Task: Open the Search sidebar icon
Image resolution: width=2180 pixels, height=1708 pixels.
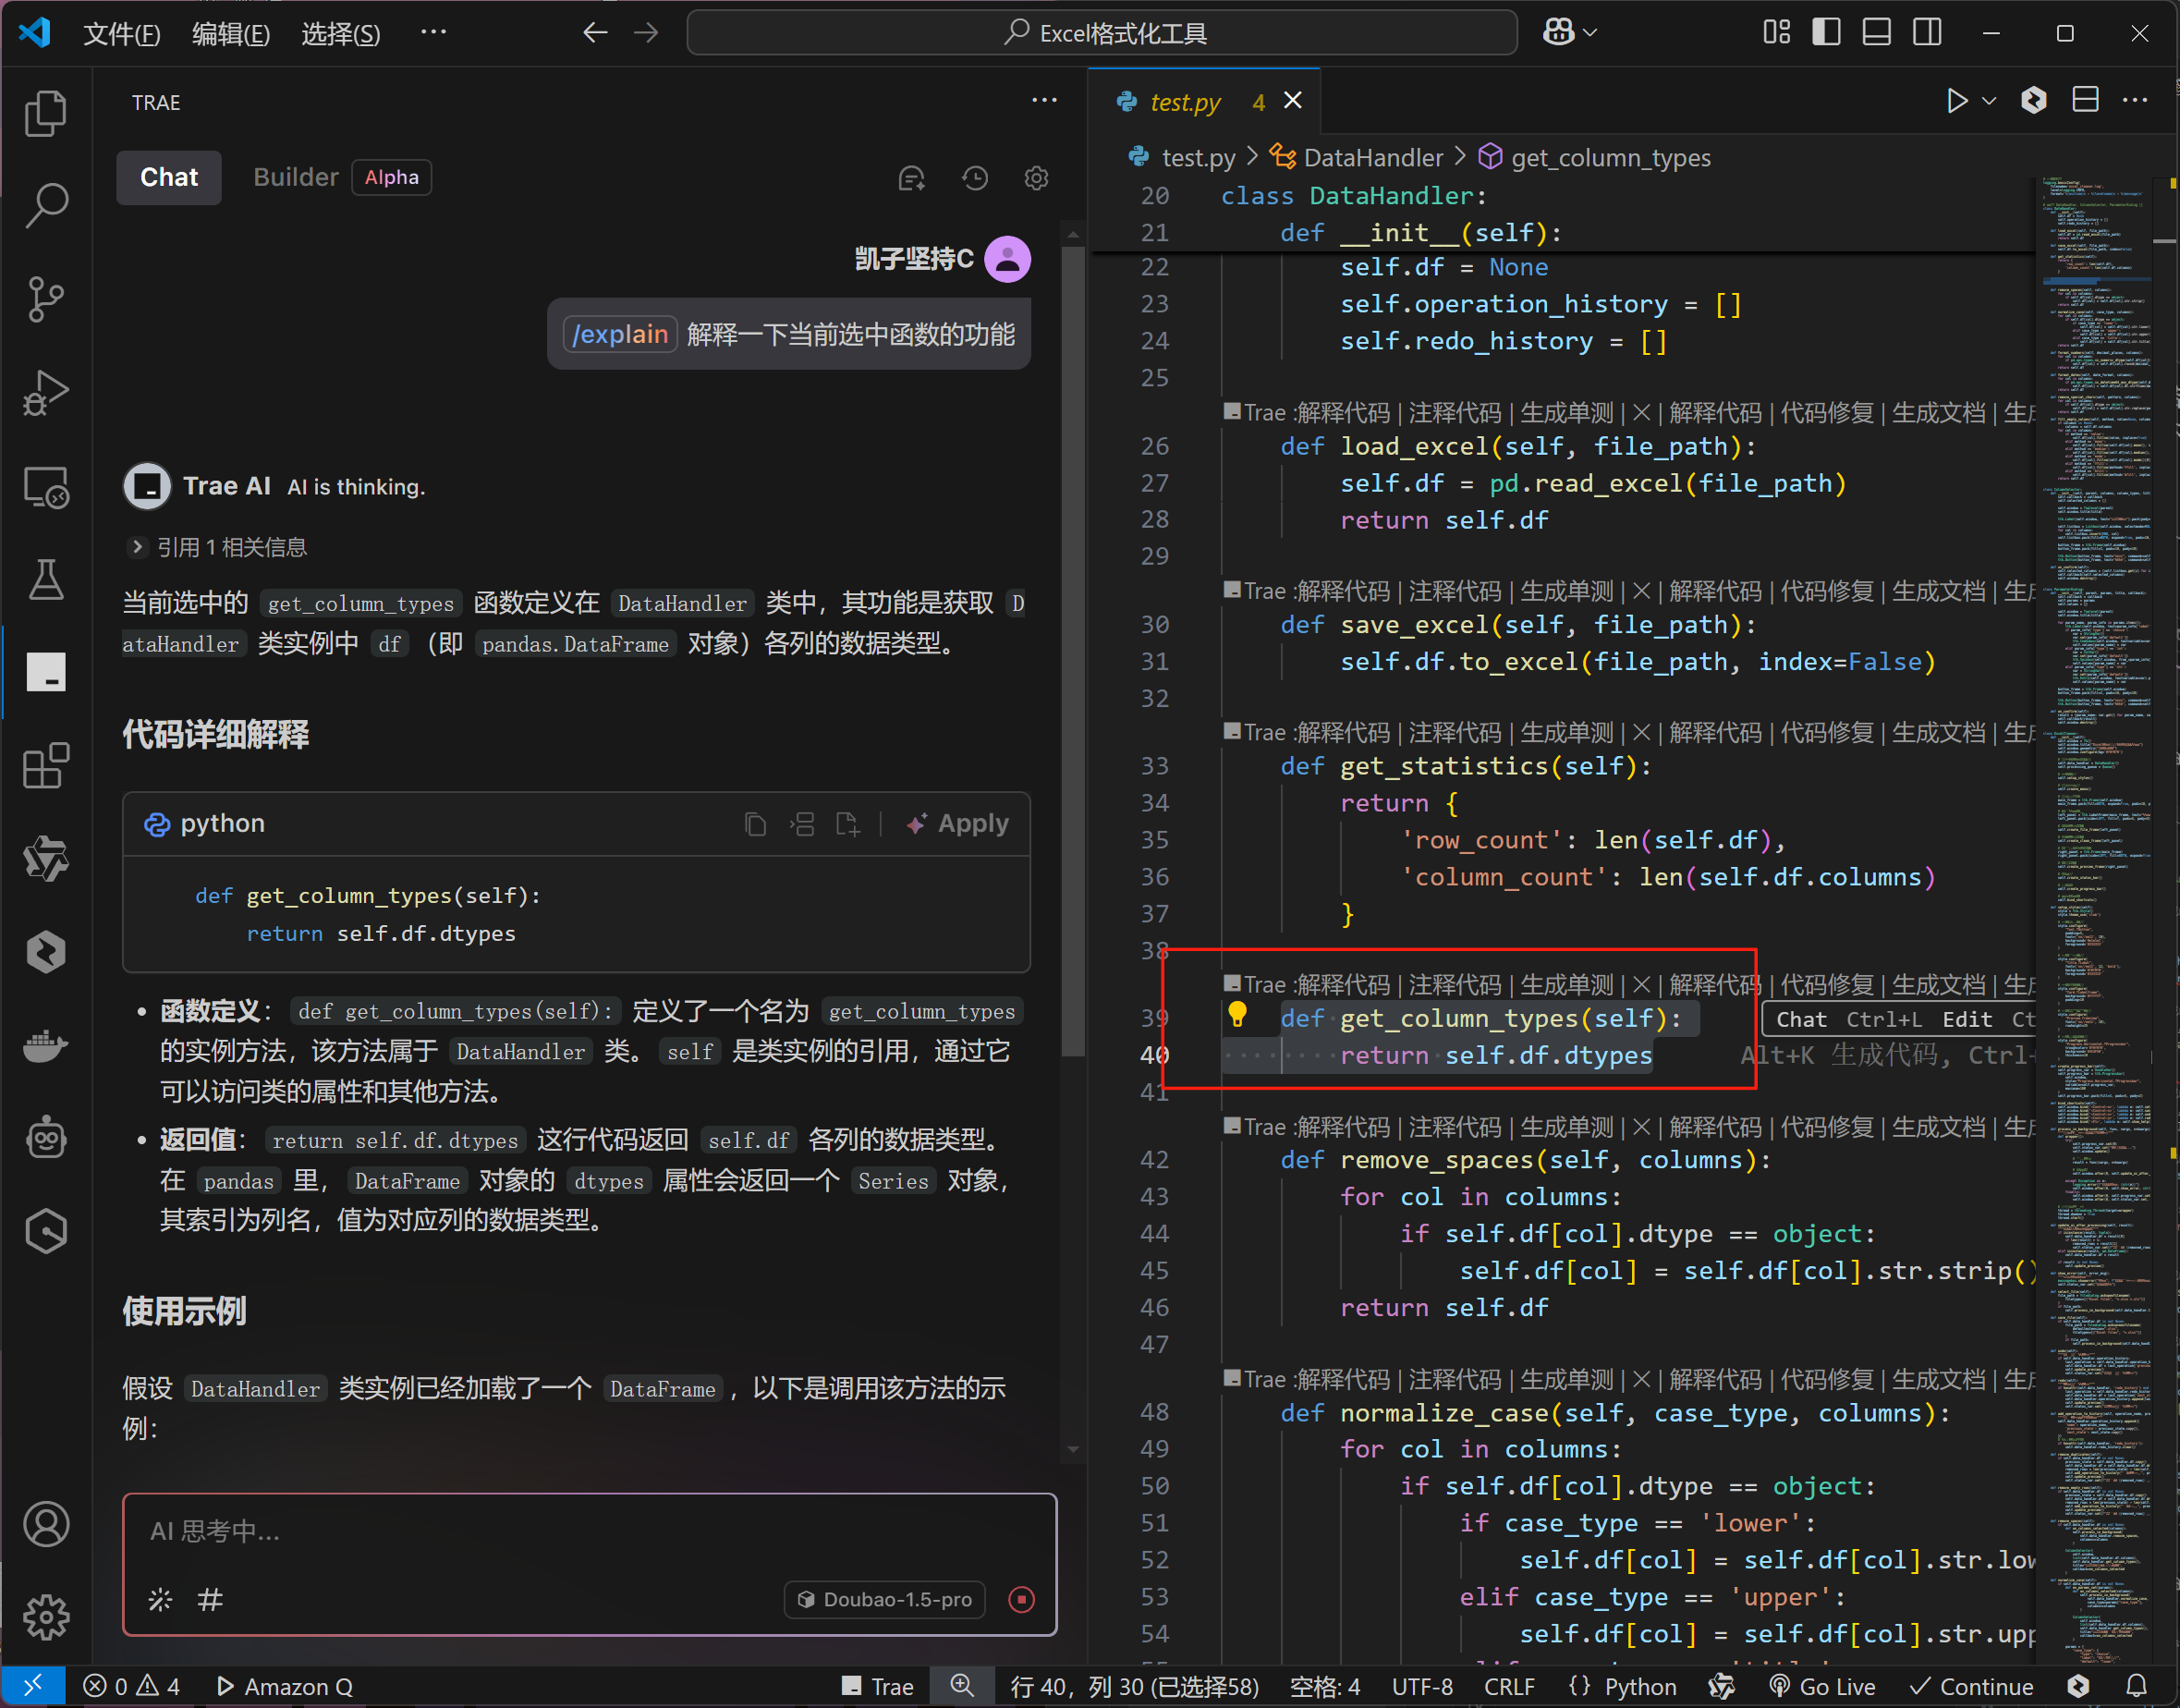Action: coord(45,205)
